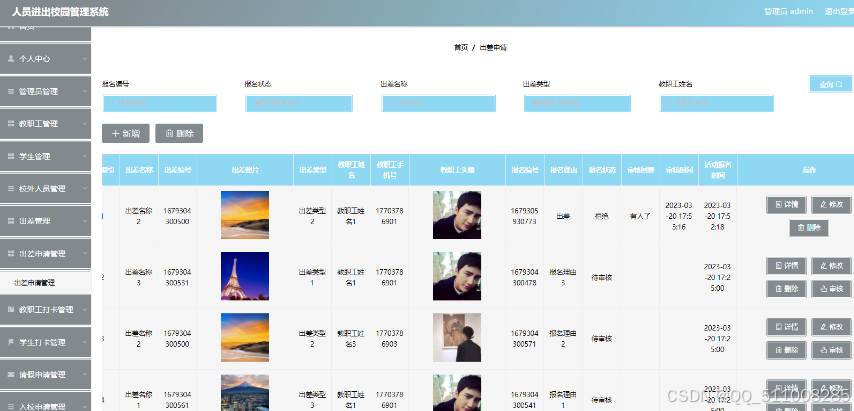Image resolution: width=854 pixels, height=411 pixels.
Task: Click the 退出登录 link in the header
Action: [x=839, y=11]
